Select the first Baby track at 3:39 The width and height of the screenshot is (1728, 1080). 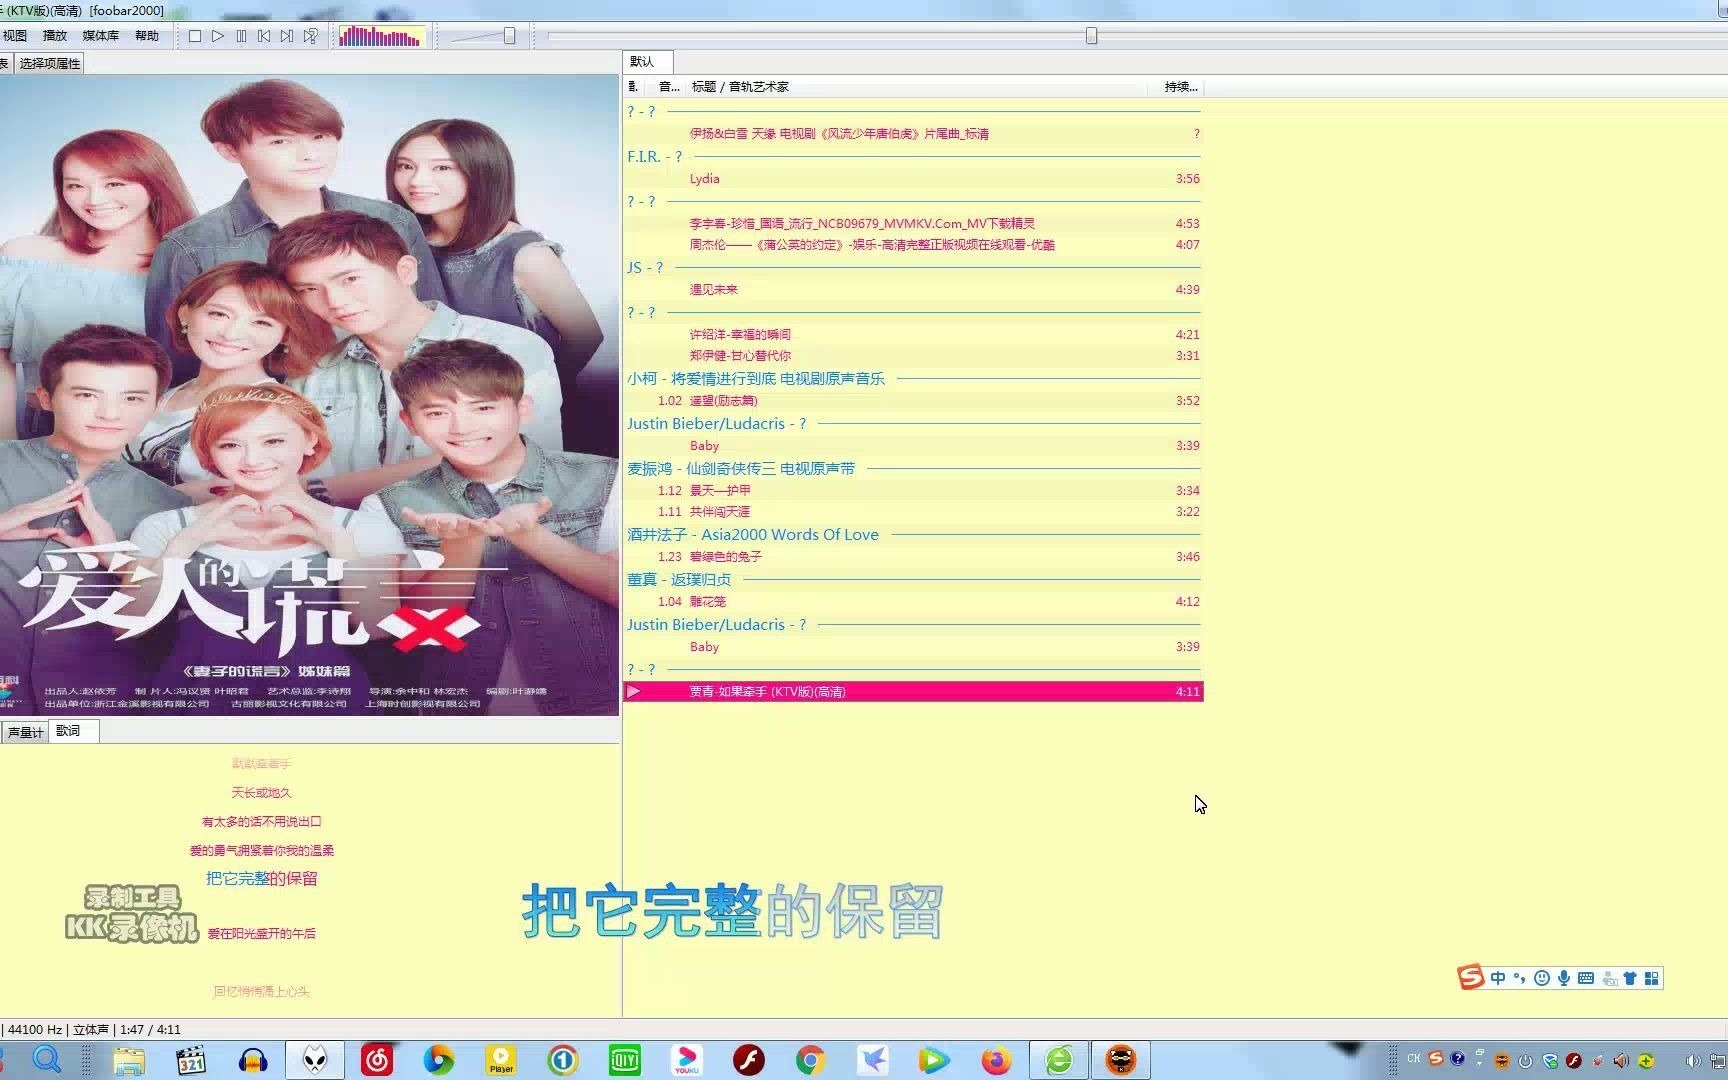point(913,446)
